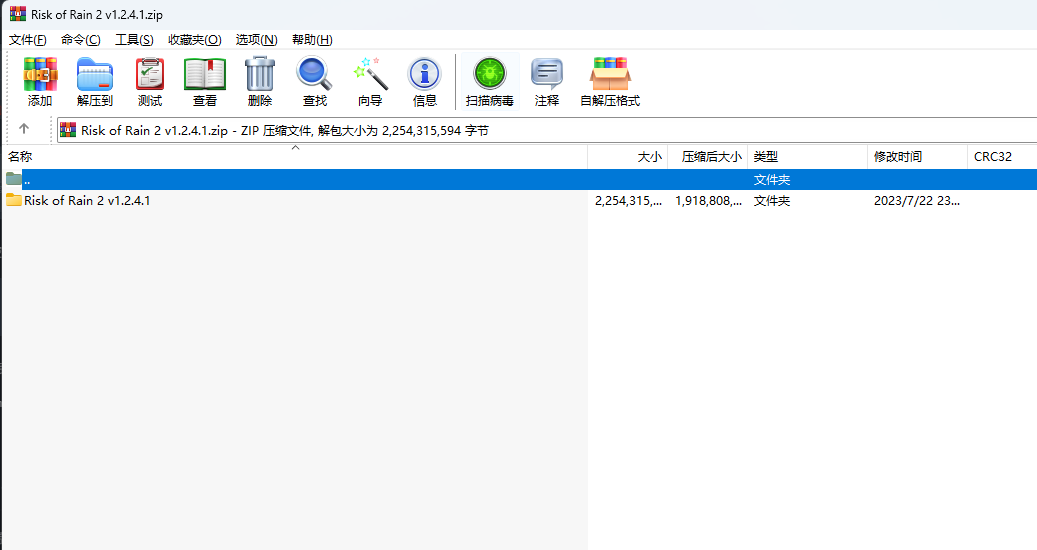The width and height of the screenshot is (1037, 550).
Task: Select the Risk of Rain 2 v1.2.4.1 folder
Action: click(87, 201)
